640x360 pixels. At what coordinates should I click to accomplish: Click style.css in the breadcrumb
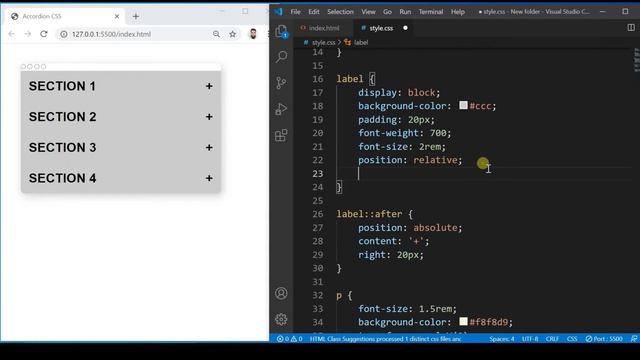click(323, 42)
